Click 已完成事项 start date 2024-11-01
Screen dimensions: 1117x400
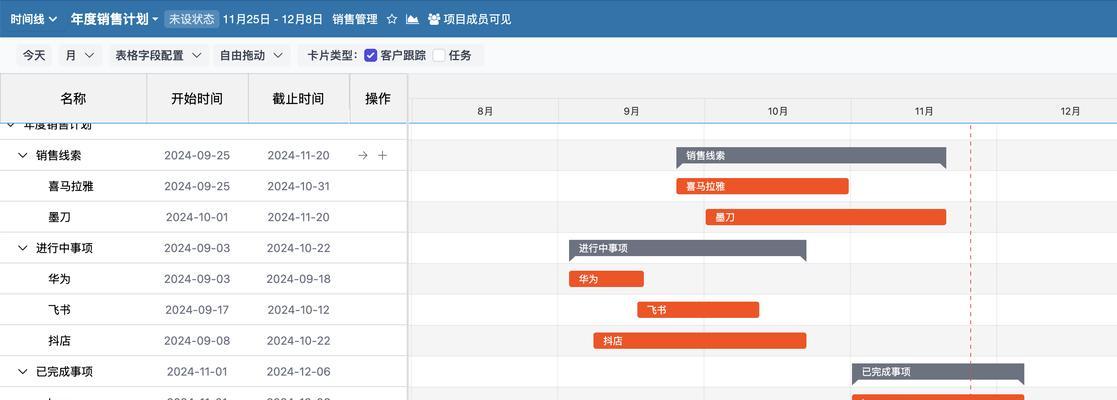(197, 372)
